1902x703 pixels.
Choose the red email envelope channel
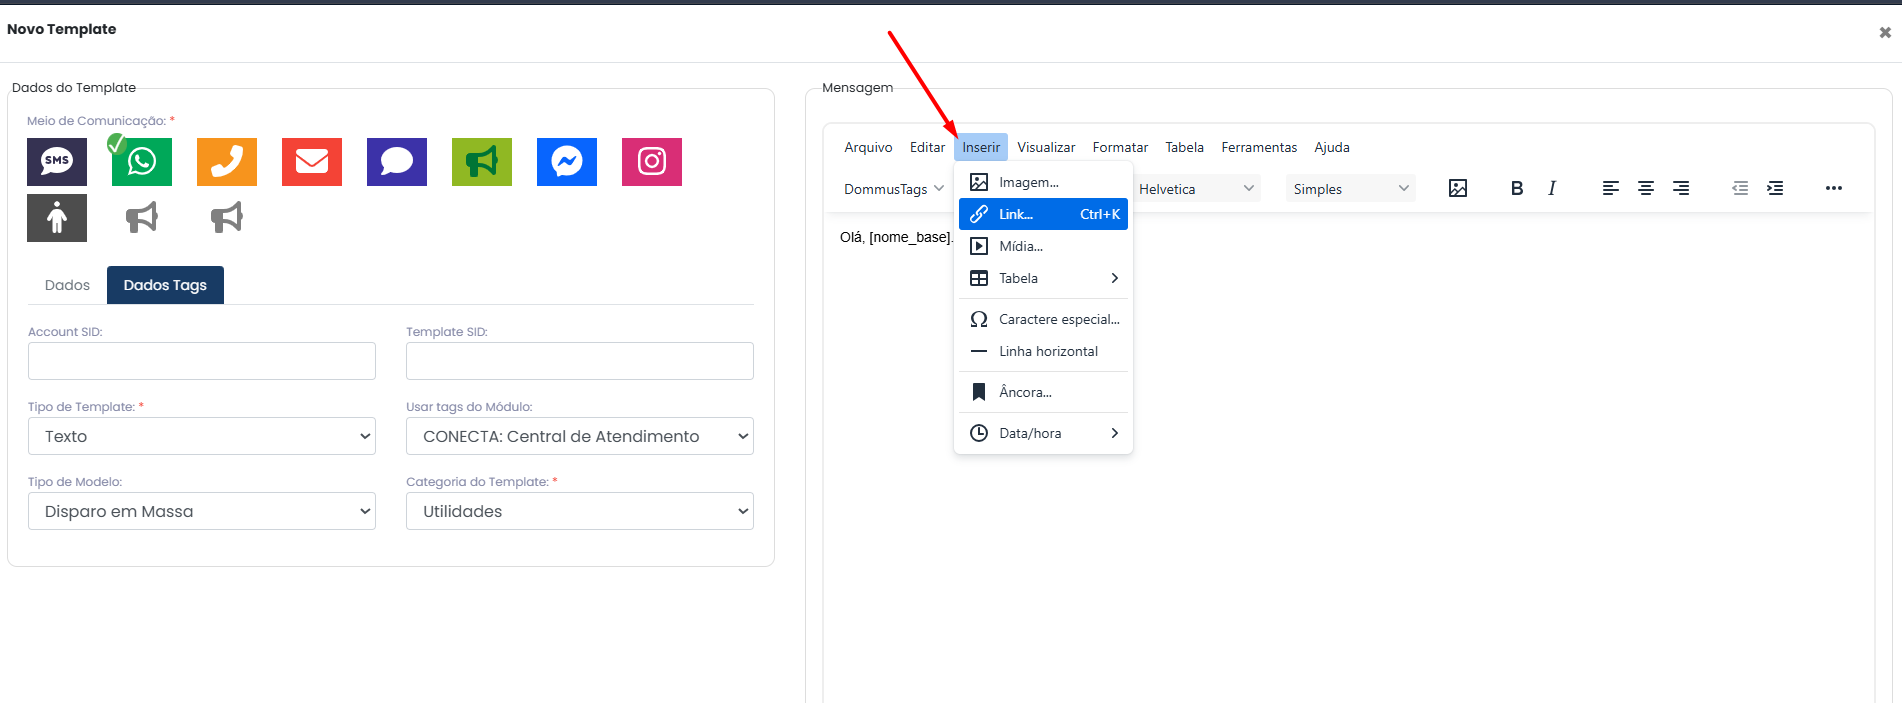pyautogui.click(x=312, y=162)
